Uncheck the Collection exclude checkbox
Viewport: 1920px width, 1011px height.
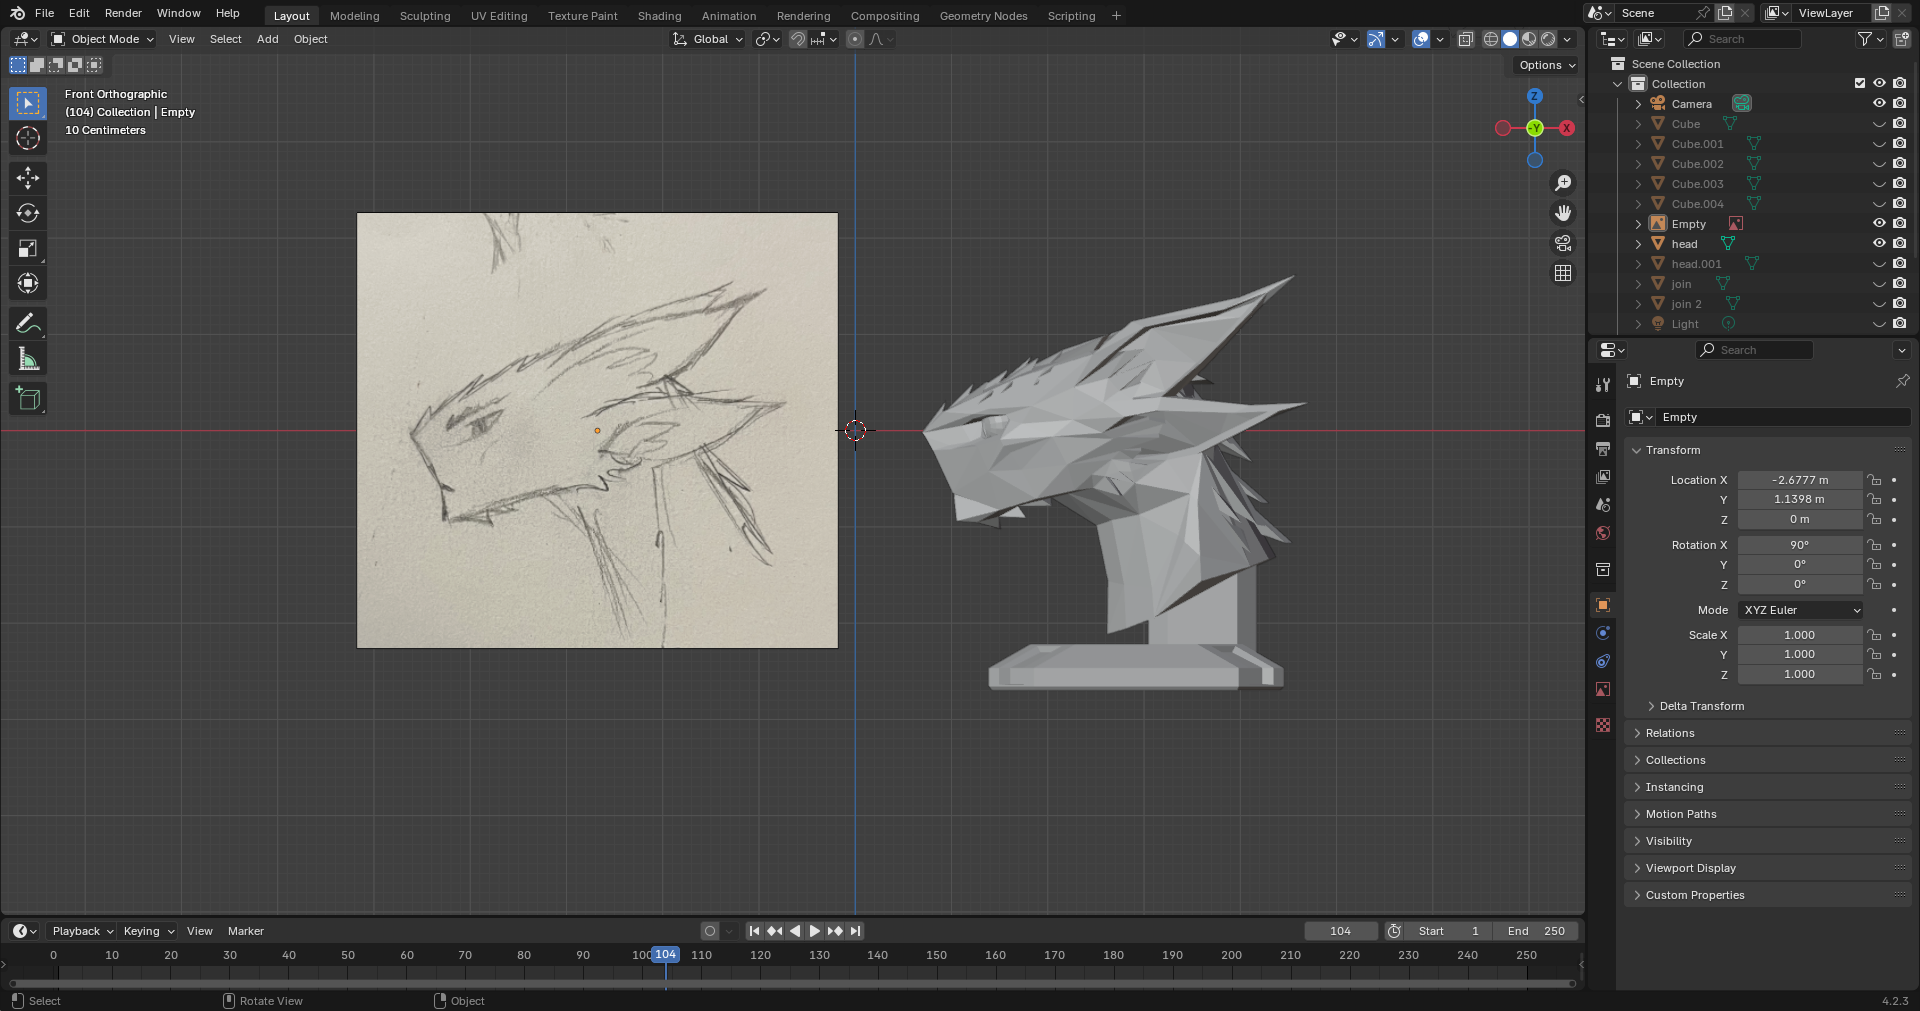tap(1860, 84)
